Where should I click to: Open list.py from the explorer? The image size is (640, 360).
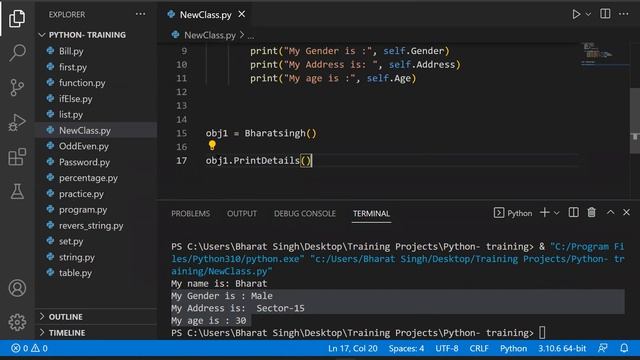tap(71, 115)
